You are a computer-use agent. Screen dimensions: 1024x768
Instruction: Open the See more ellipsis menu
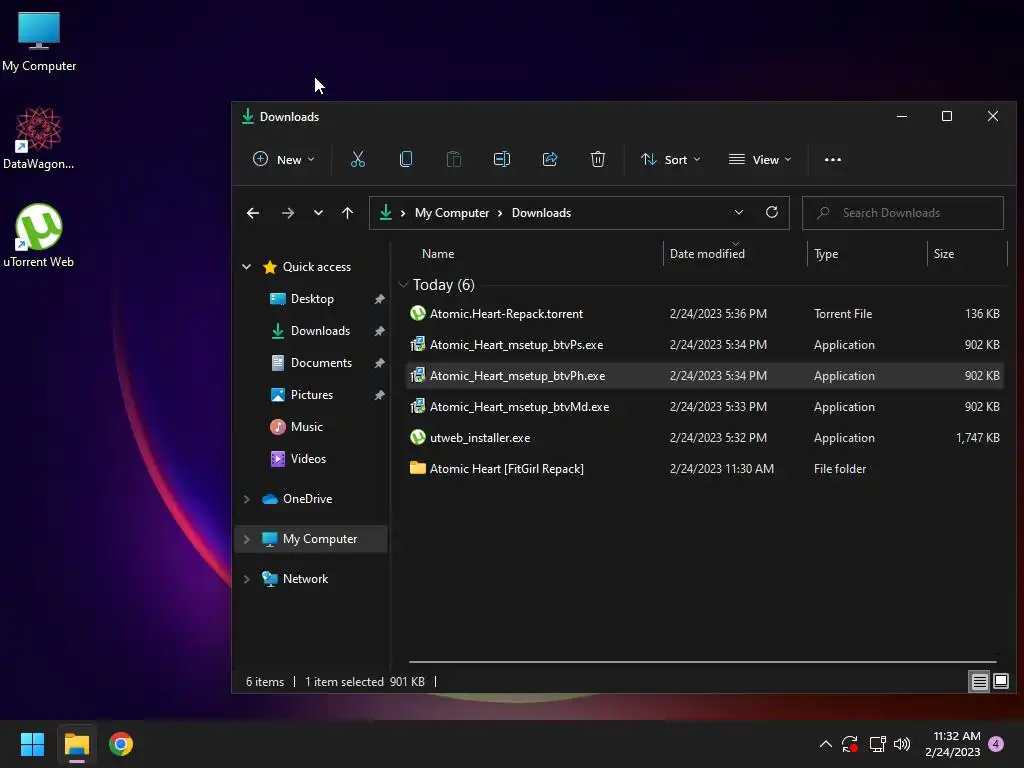(833, 159)
